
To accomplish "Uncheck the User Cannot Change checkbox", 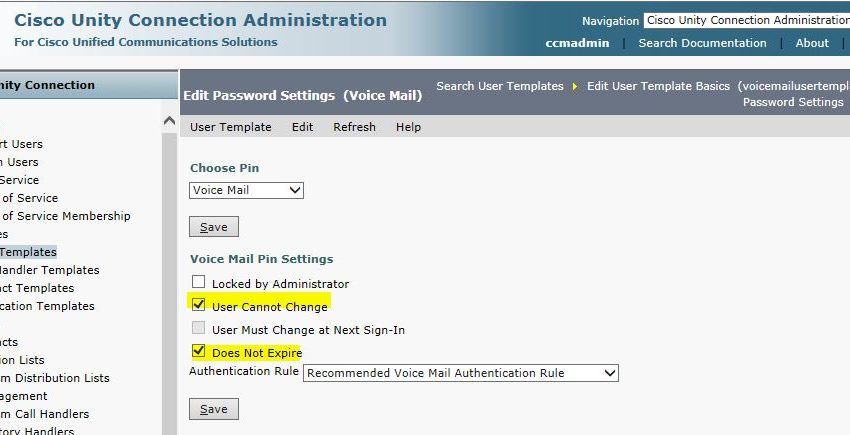I will pyautogui.click(x=198, y=305).
